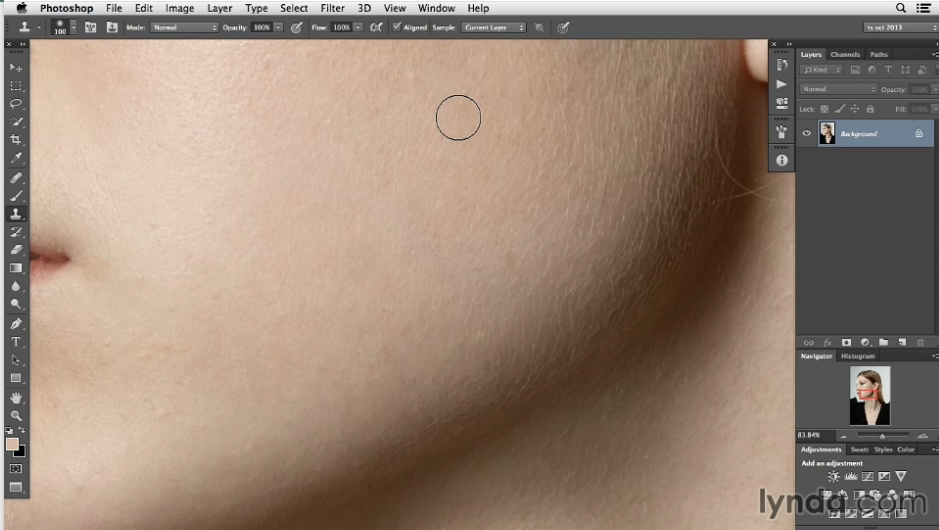This screenshot has height=530, width=939.
Task: Open the Image menu
Action: click(x=180, y=8)
